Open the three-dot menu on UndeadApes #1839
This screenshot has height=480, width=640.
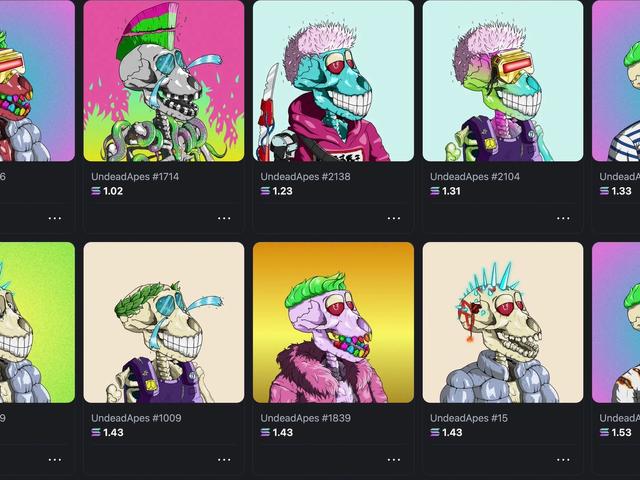393,460
